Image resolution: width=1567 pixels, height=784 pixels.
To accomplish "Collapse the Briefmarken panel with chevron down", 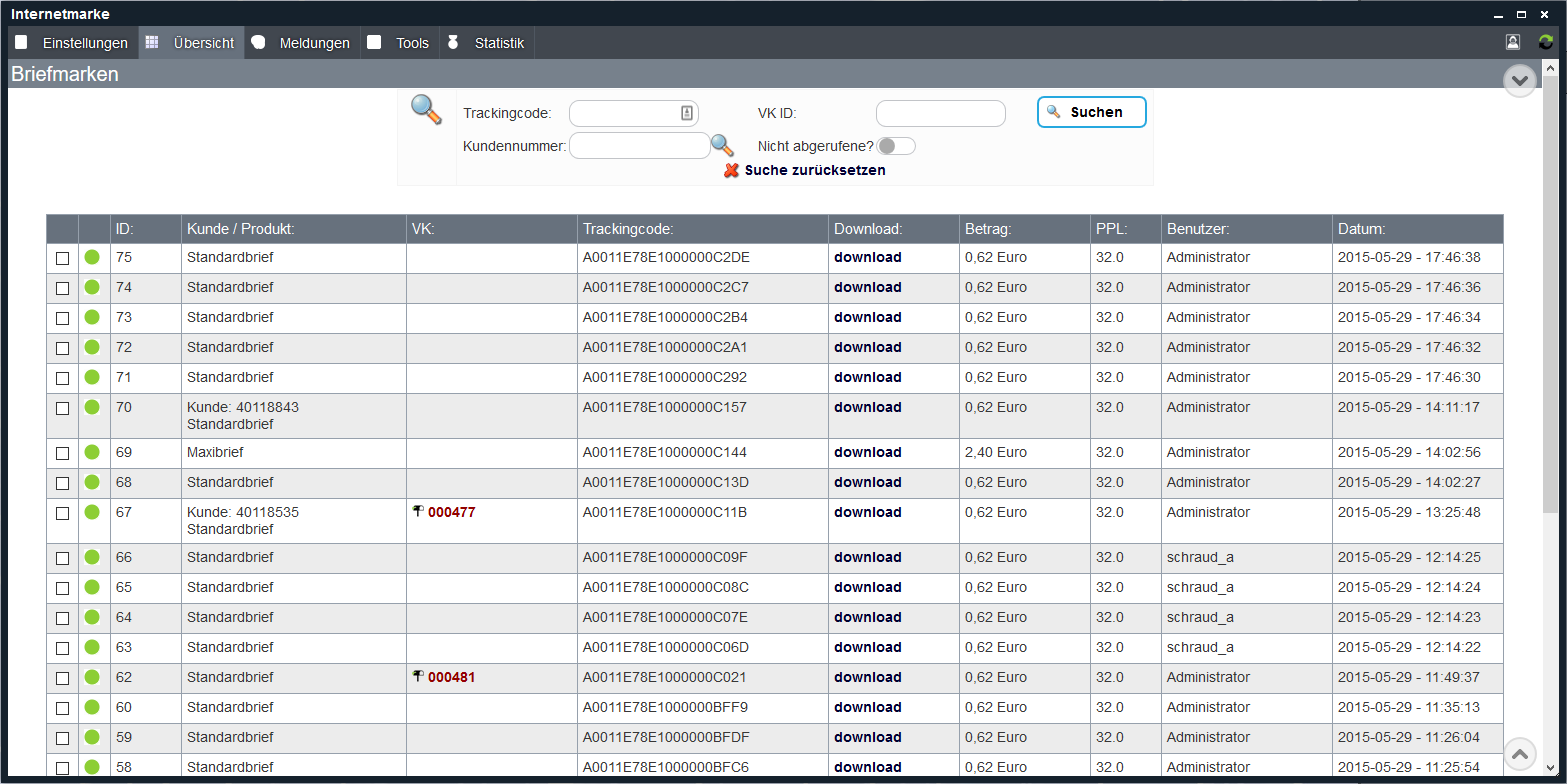I will tap(1519, 80).
